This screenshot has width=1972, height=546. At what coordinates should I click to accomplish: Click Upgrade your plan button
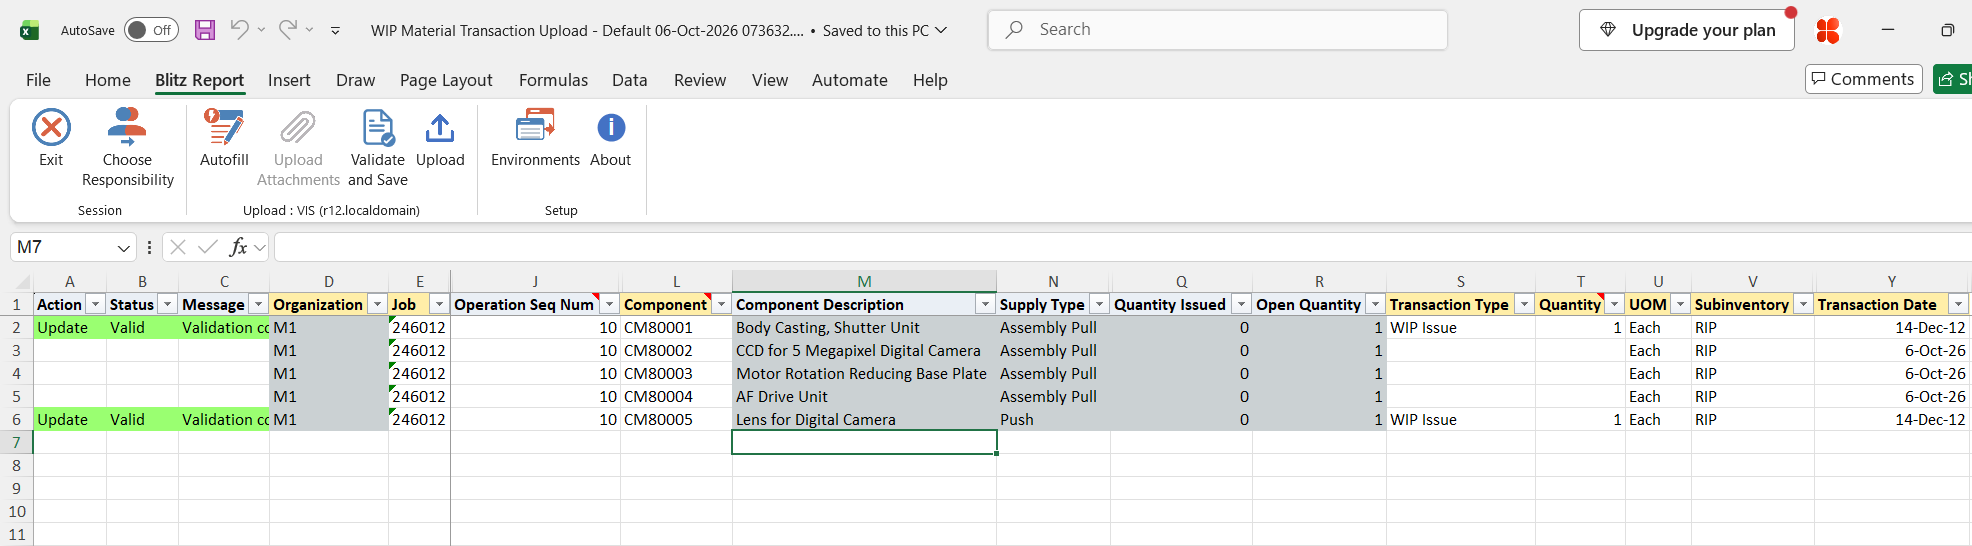(x=1687, y=30)
